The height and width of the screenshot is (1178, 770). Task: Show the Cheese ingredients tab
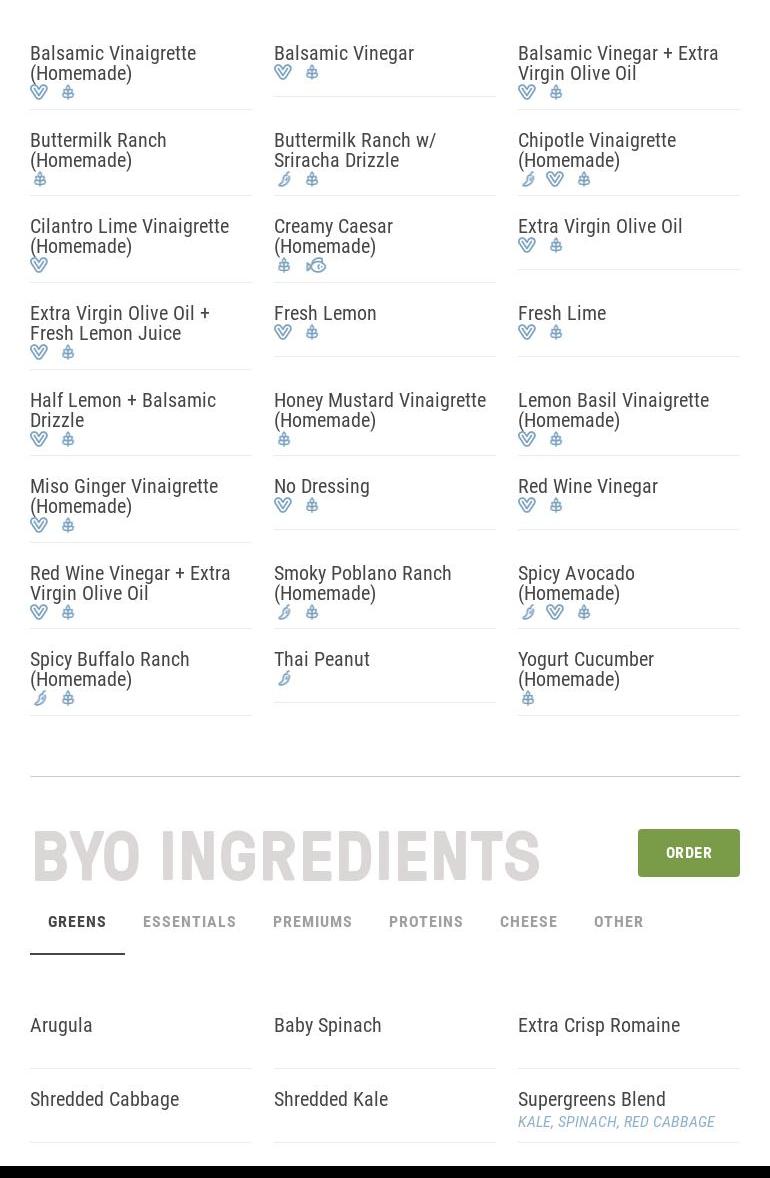pyautogui.click(x=529, y=922)
